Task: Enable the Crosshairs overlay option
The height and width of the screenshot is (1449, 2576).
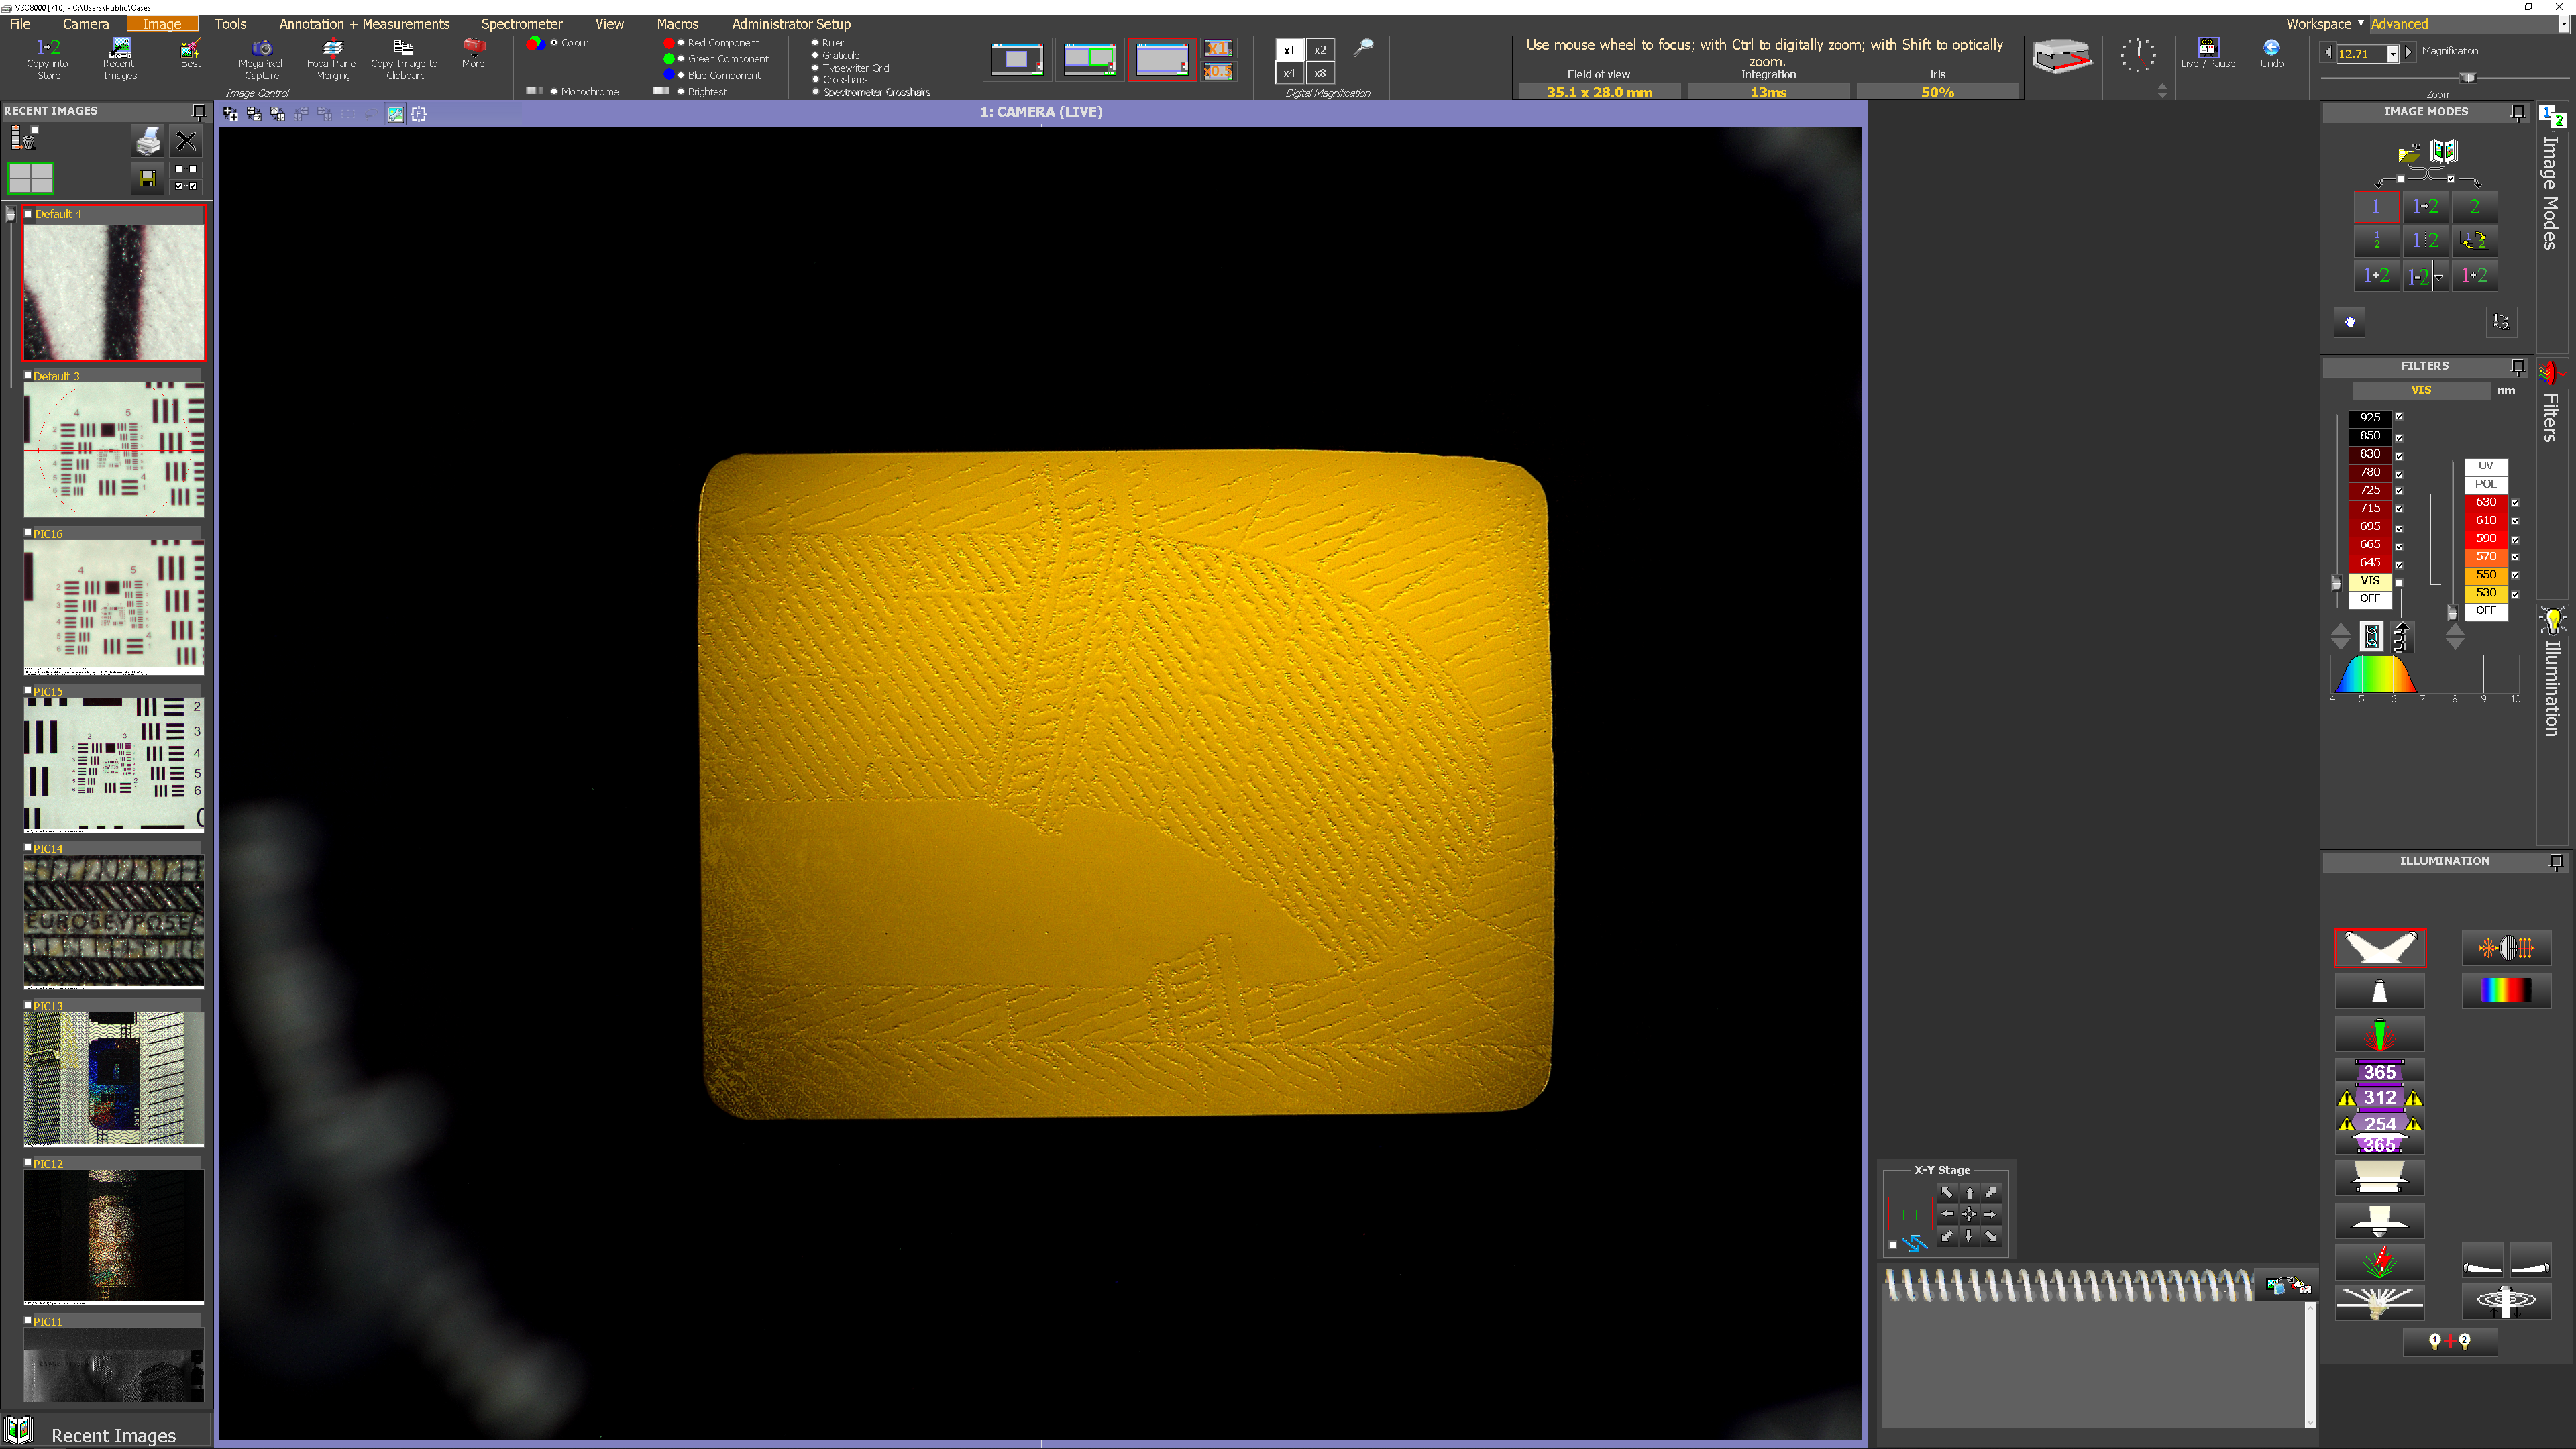Action: [x=816, y=80]
